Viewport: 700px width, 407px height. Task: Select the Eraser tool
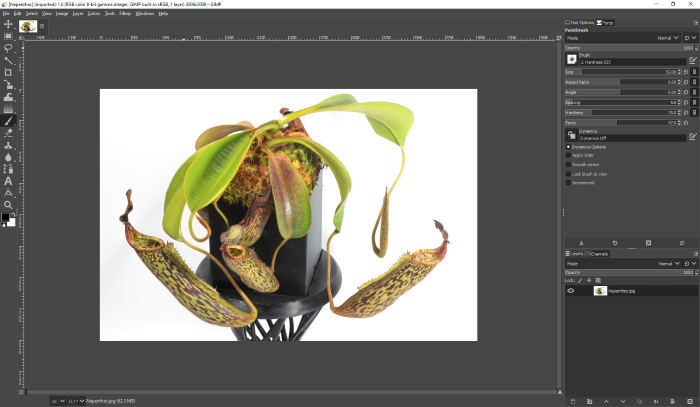[8, 132]
